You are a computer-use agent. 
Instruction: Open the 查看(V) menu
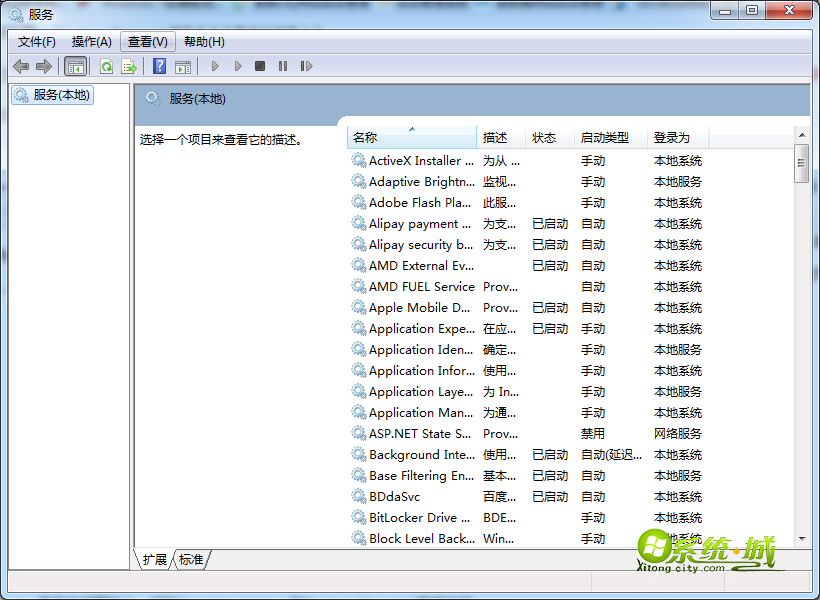coord(147,41)
